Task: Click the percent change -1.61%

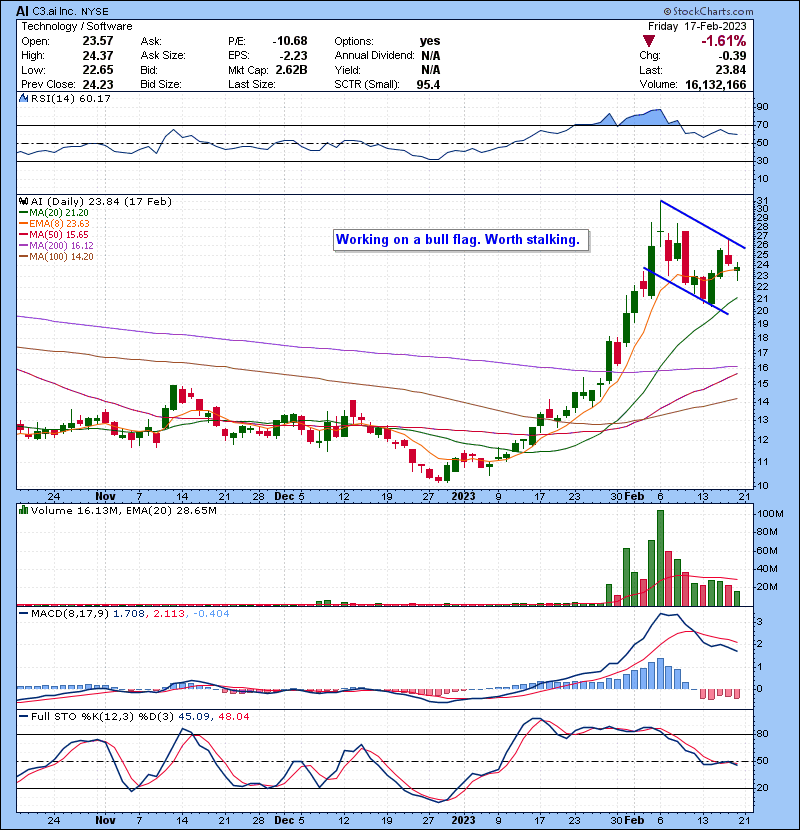Action: (723, 41)
